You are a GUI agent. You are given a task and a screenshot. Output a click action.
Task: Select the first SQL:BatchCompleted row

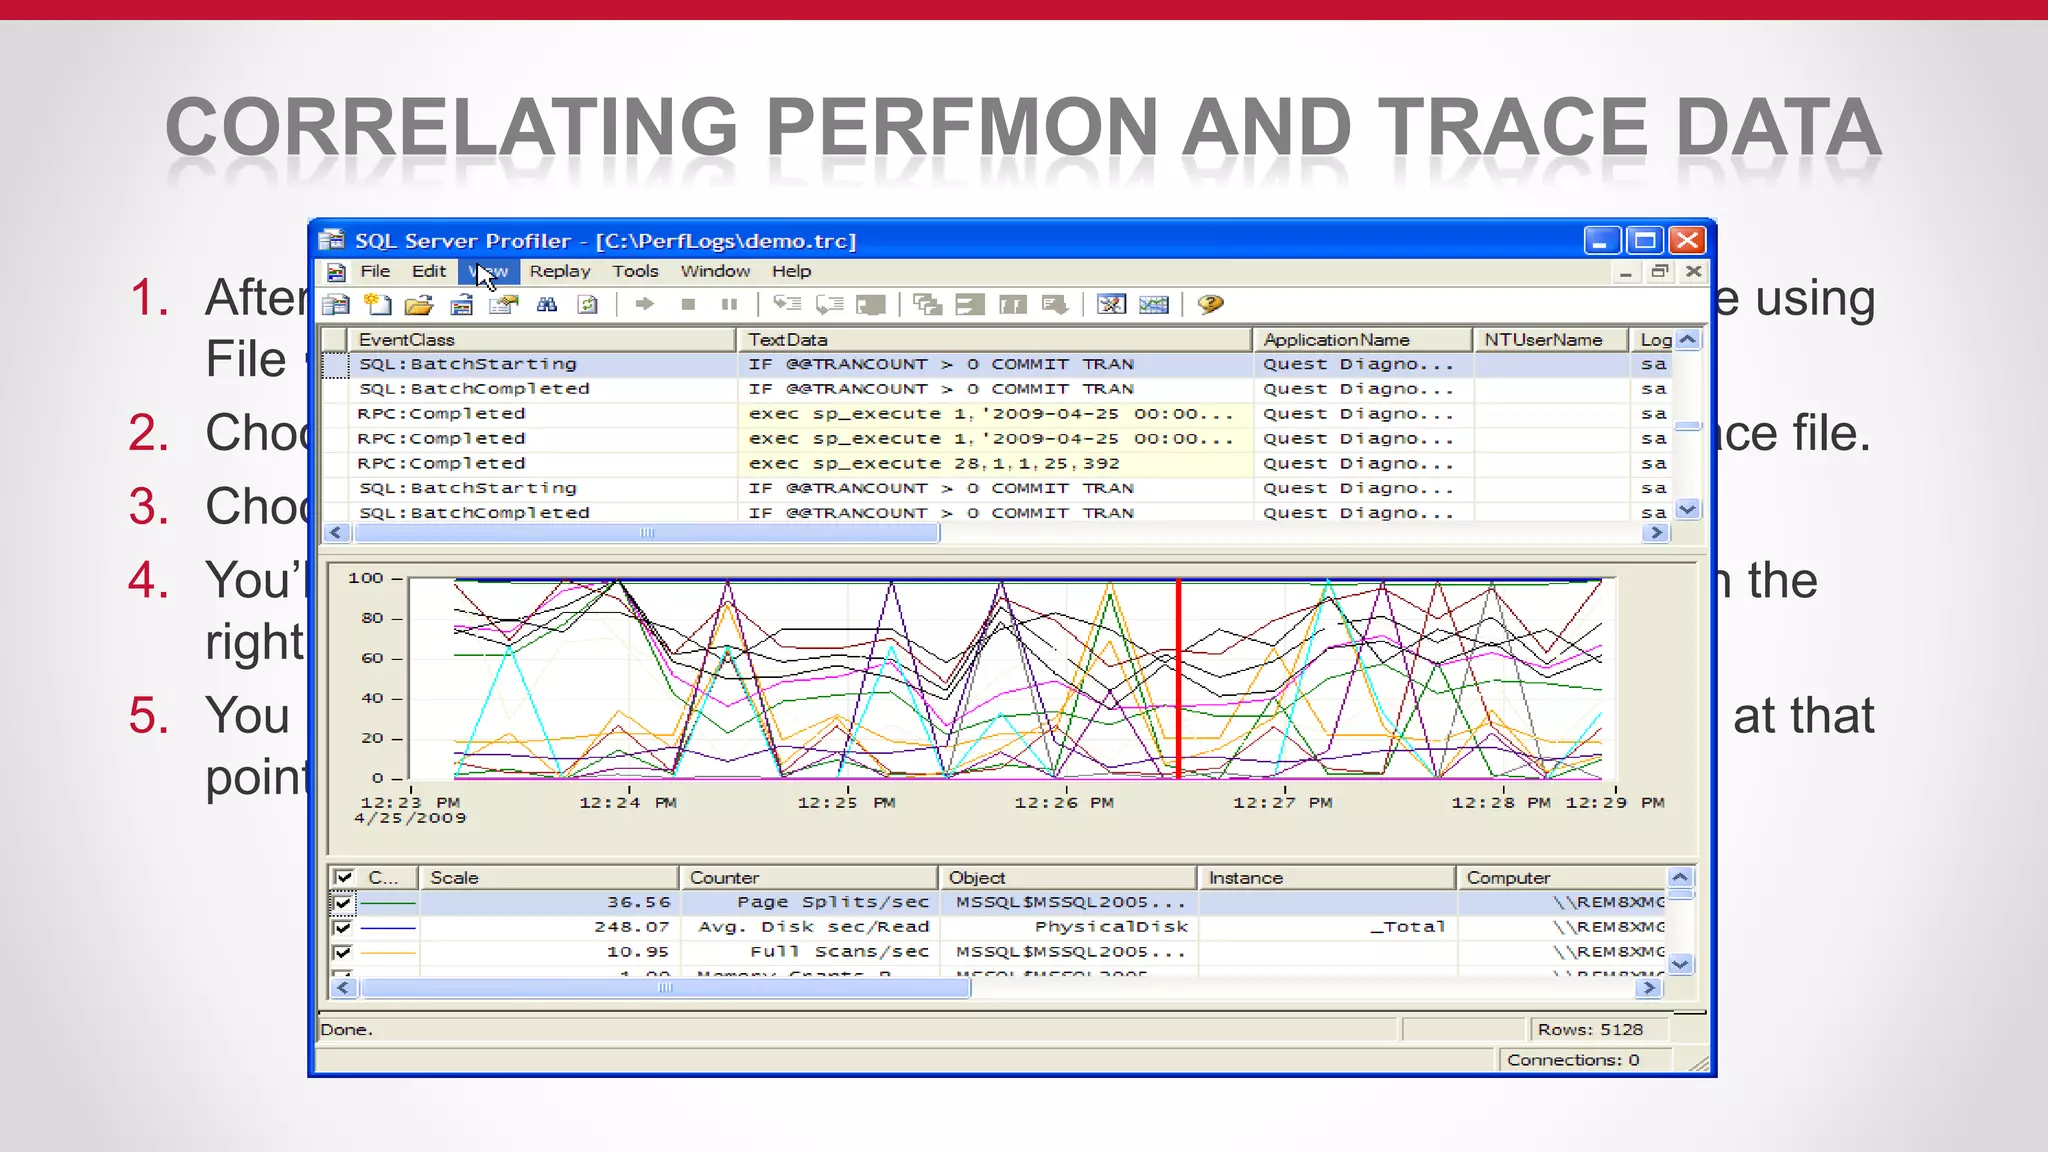tap(998, 389)
